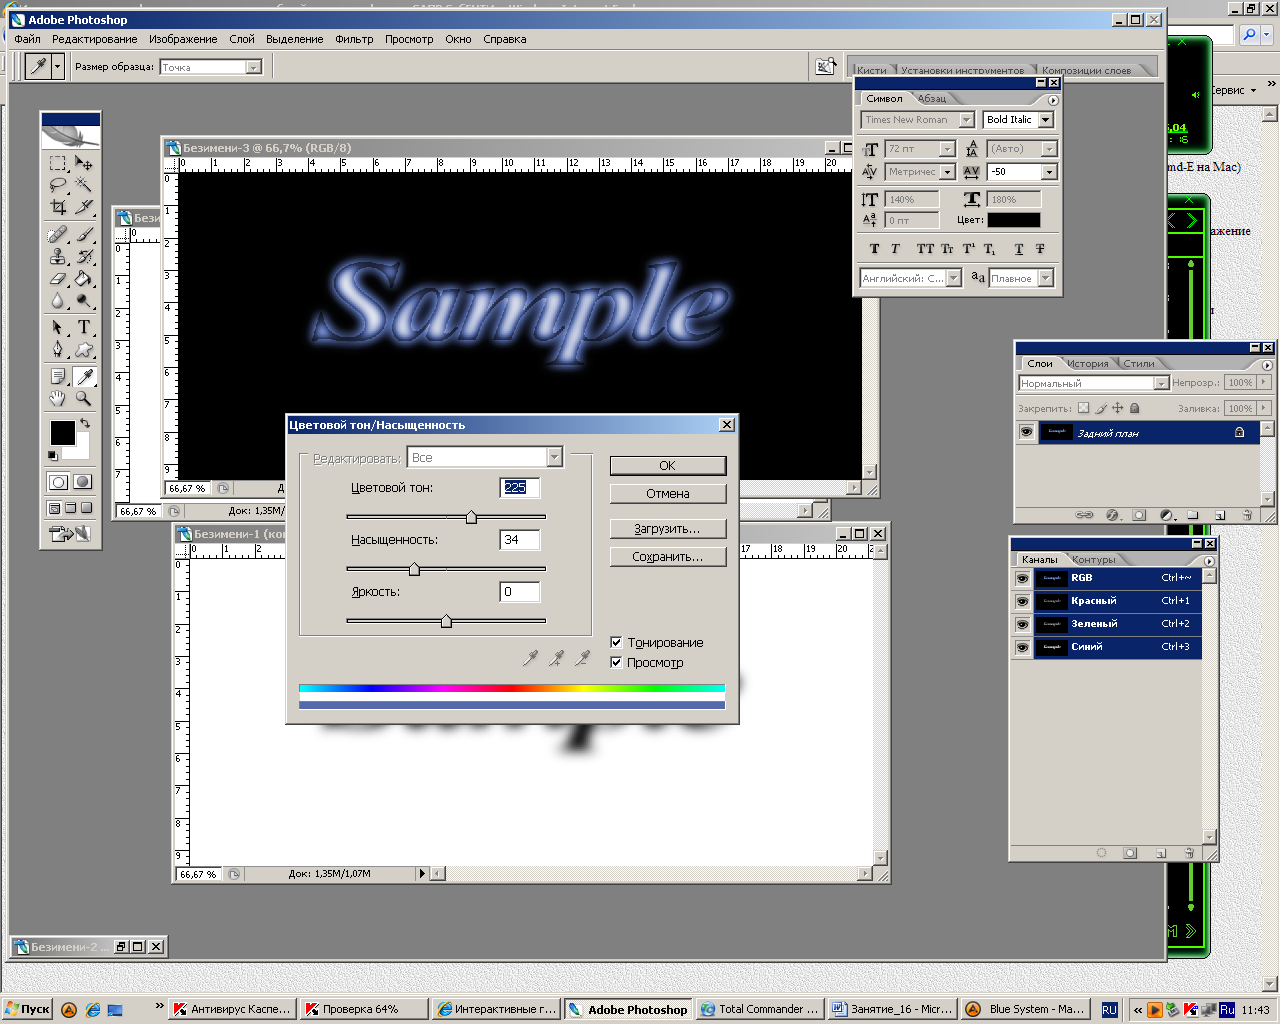This screenshot has width=1280, height=1024.
Task: Select the Slice tool
Action: tap(84, 207)
